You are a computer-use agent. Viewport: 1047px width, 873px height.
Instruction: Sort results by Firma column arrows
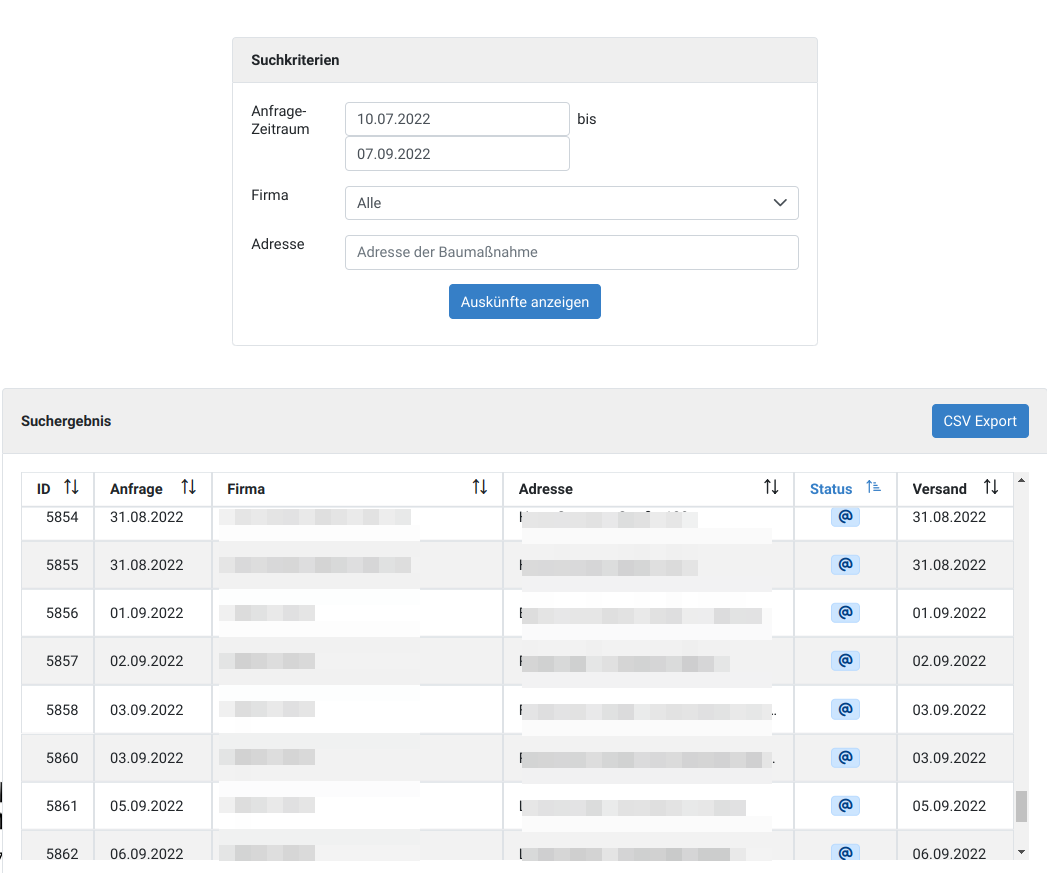(x=480, y=488)
